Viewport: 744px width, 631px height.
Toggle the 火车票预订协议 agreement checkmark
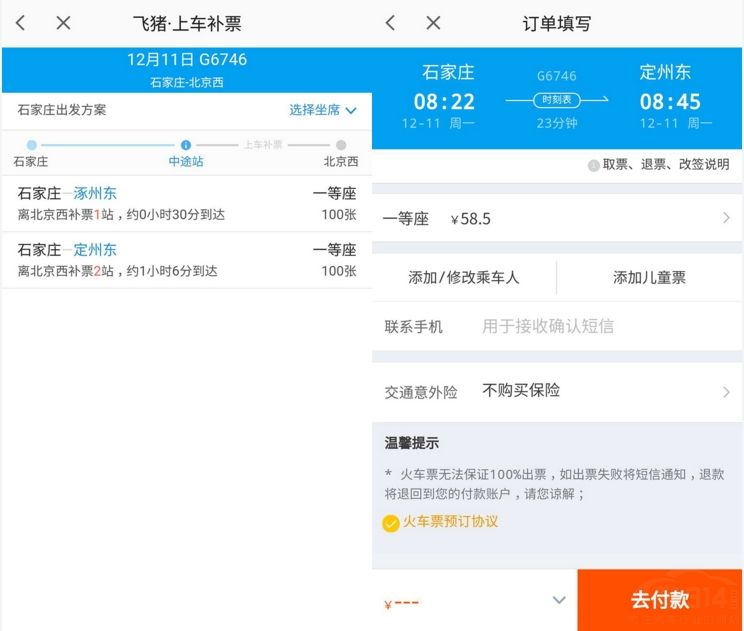[391, 522]
